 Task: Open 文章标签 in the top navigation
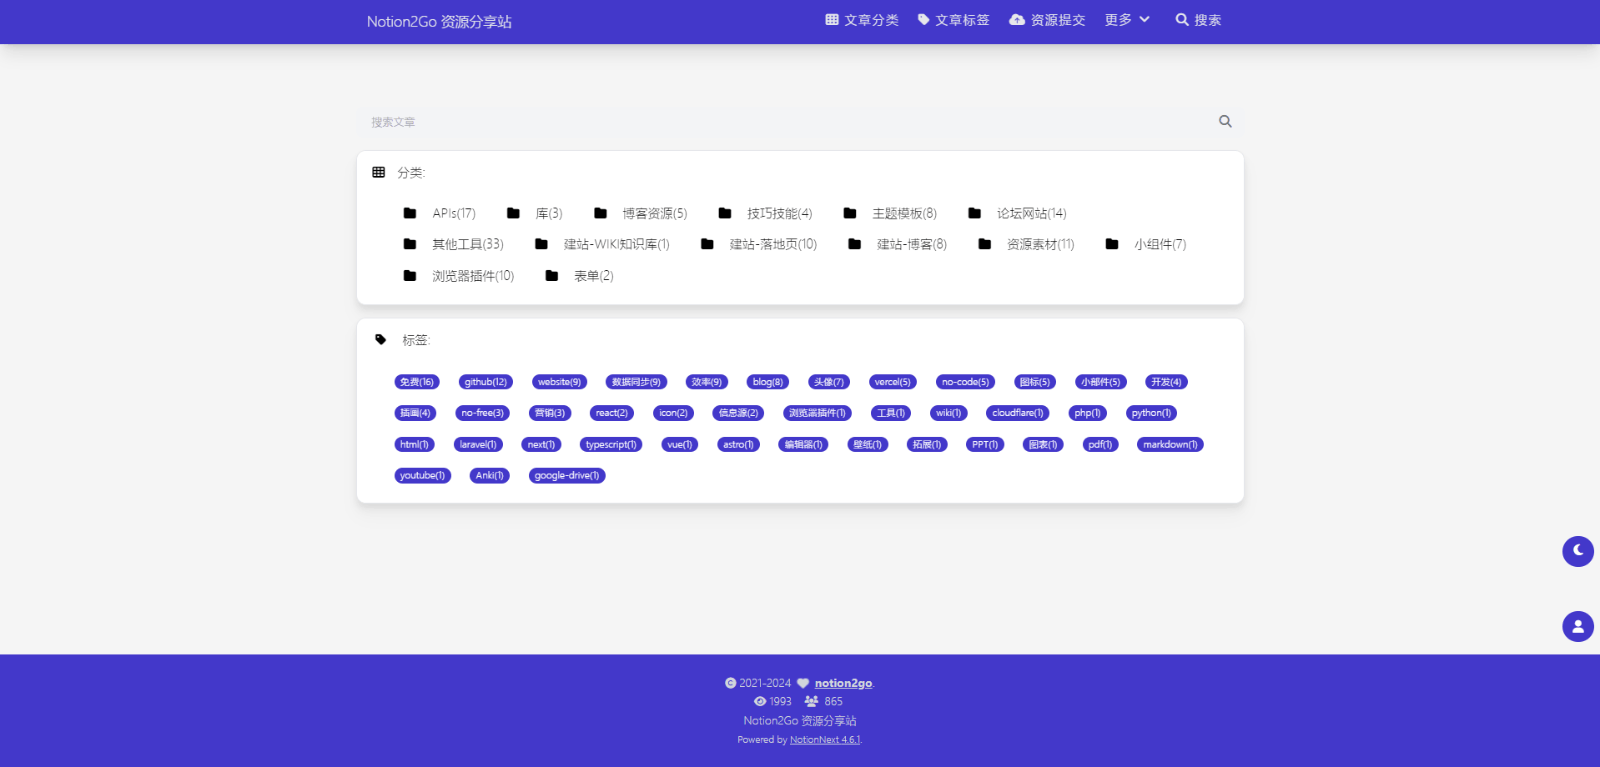click(x=953, y=20)
